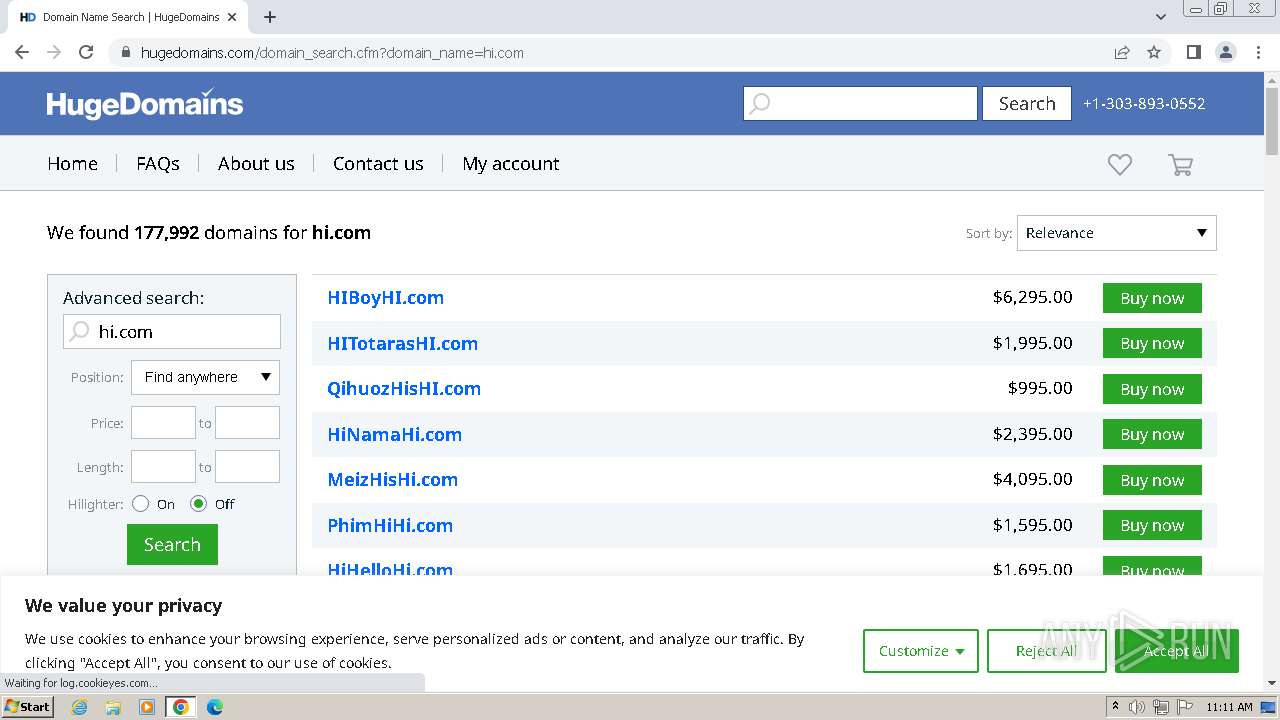The image size is (1280, 720).
Task: Reload the page with refresh icon
Action: click(86, 52)
